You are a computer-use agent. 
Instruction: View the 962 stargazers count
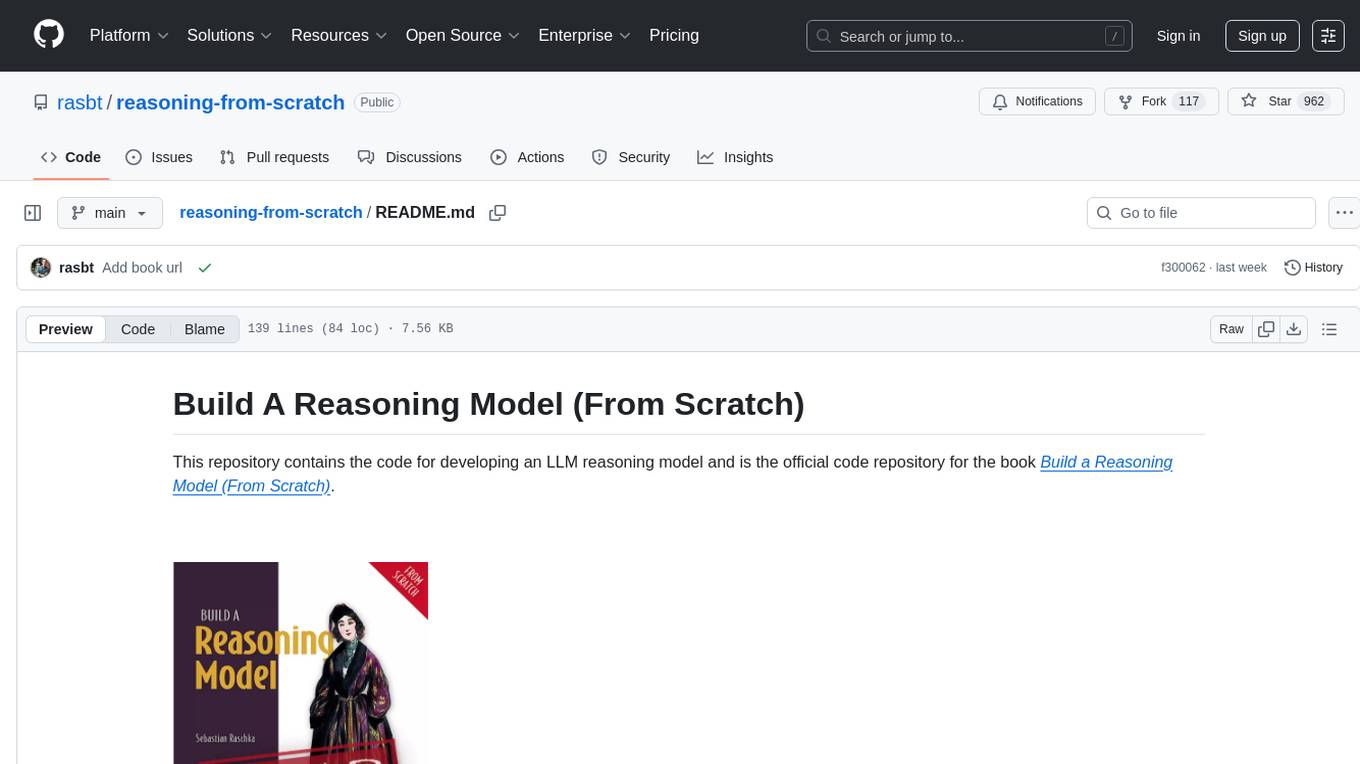1314,102
